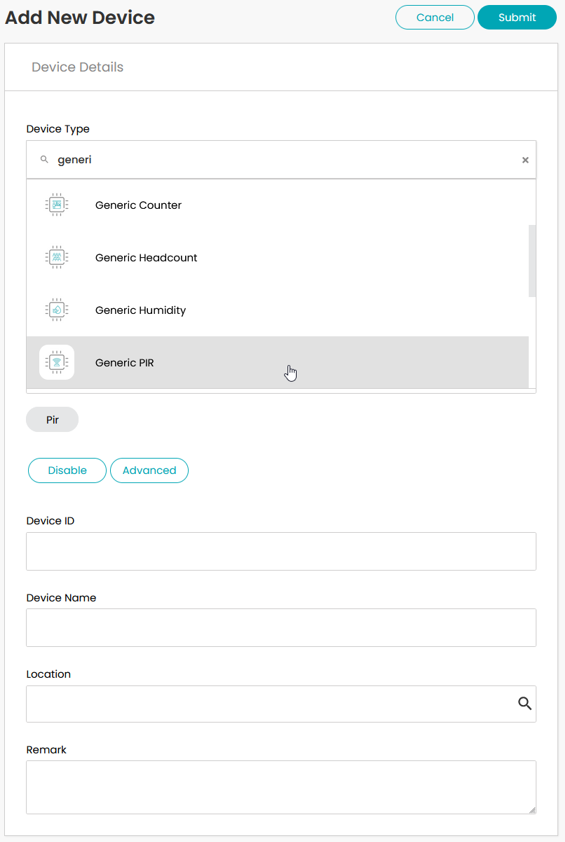Click into the Device Name field
Viewport: 565px width, 842px height.
coord(281,627)
